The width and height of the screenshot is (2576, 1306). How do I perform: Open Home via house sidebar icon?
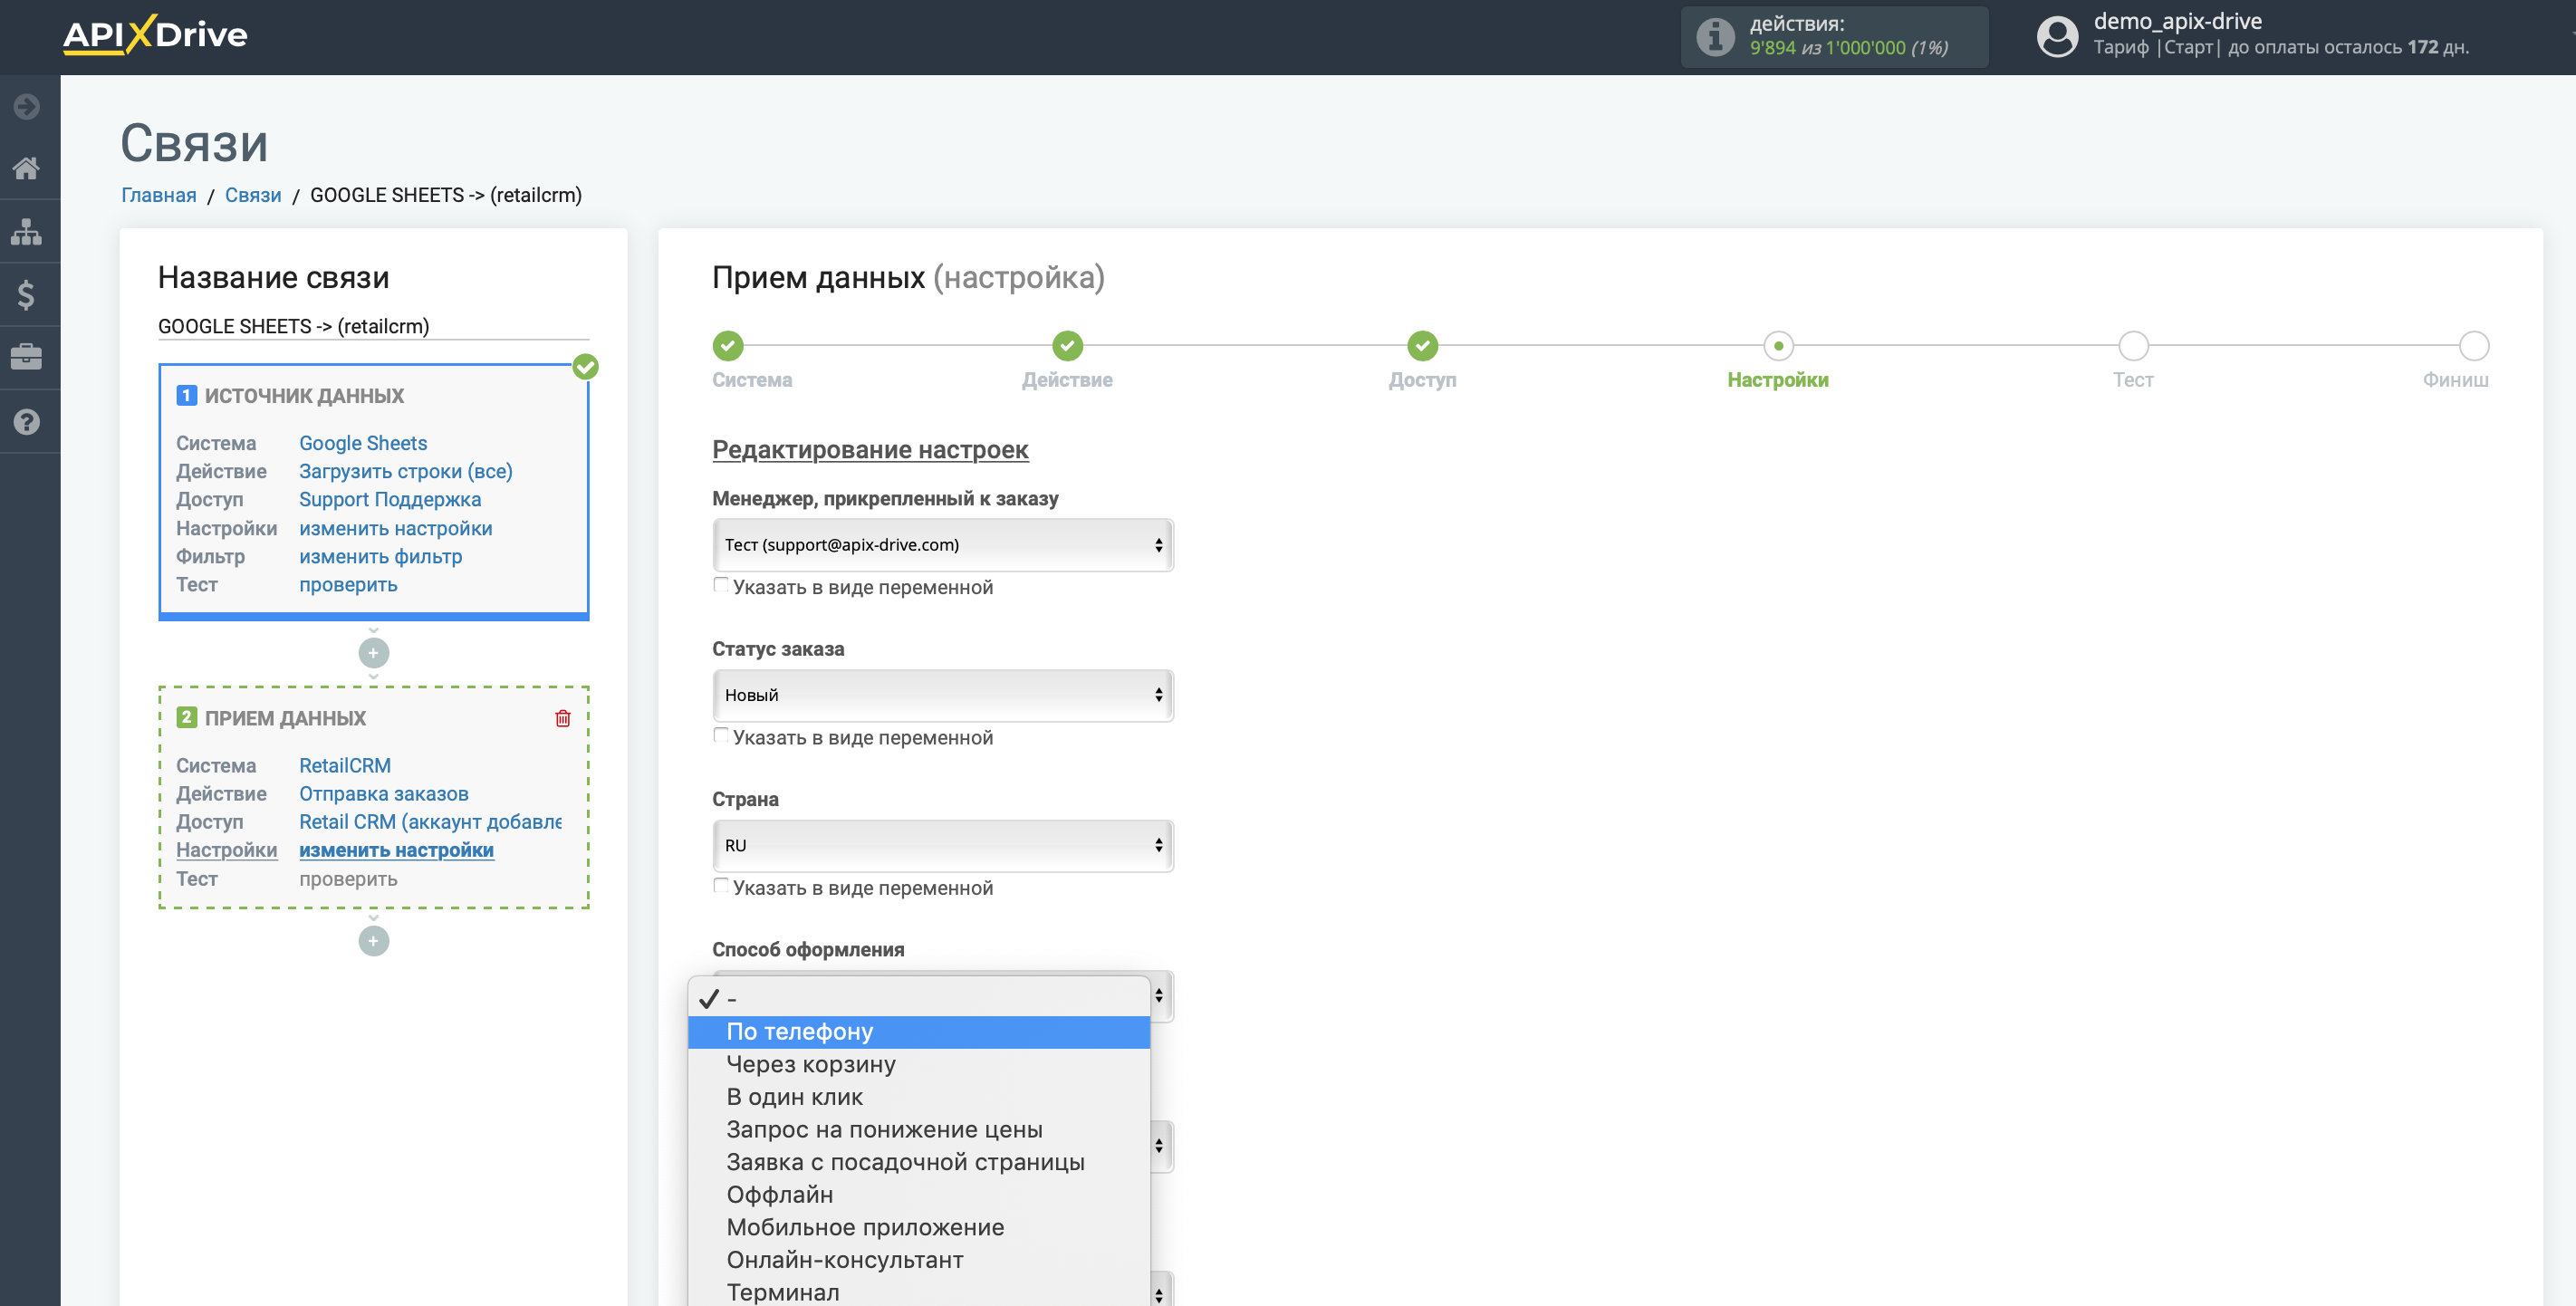[27, 168]
